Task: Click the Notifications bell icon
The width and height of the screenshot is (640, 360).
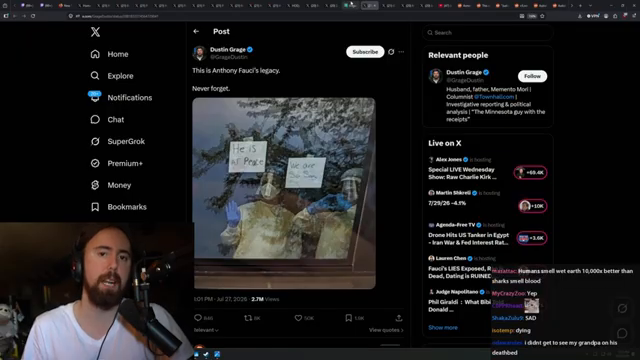Action: [x=95, y=98]
